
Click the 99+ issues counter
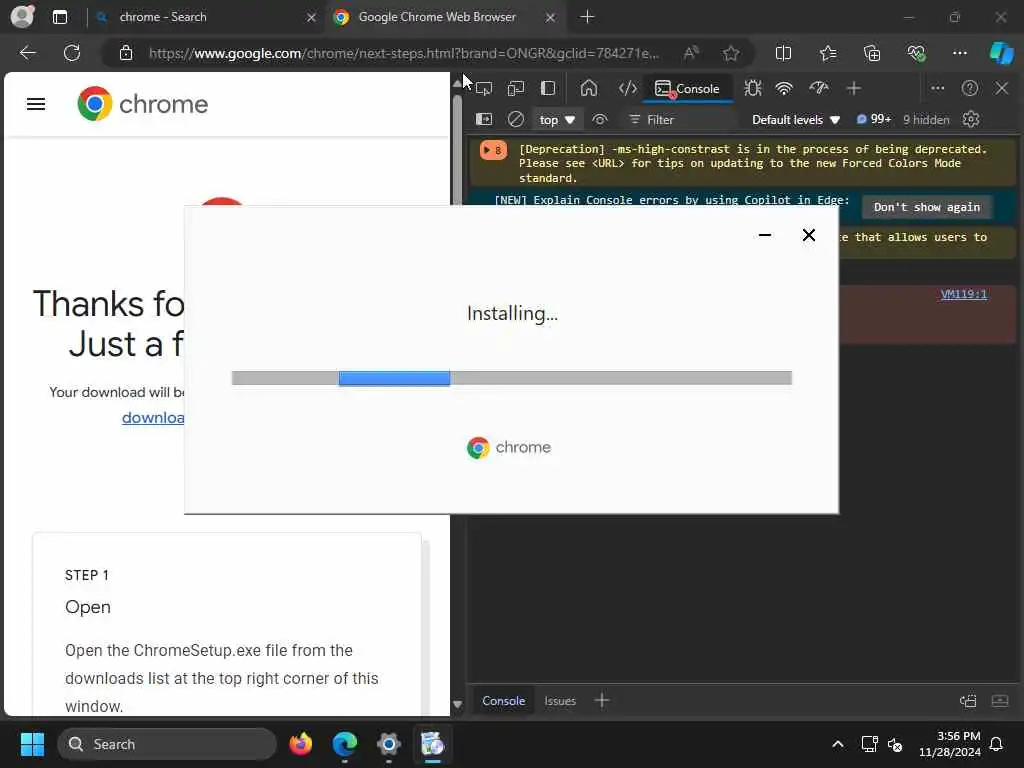pyautogui.click(x=874, y=120)
